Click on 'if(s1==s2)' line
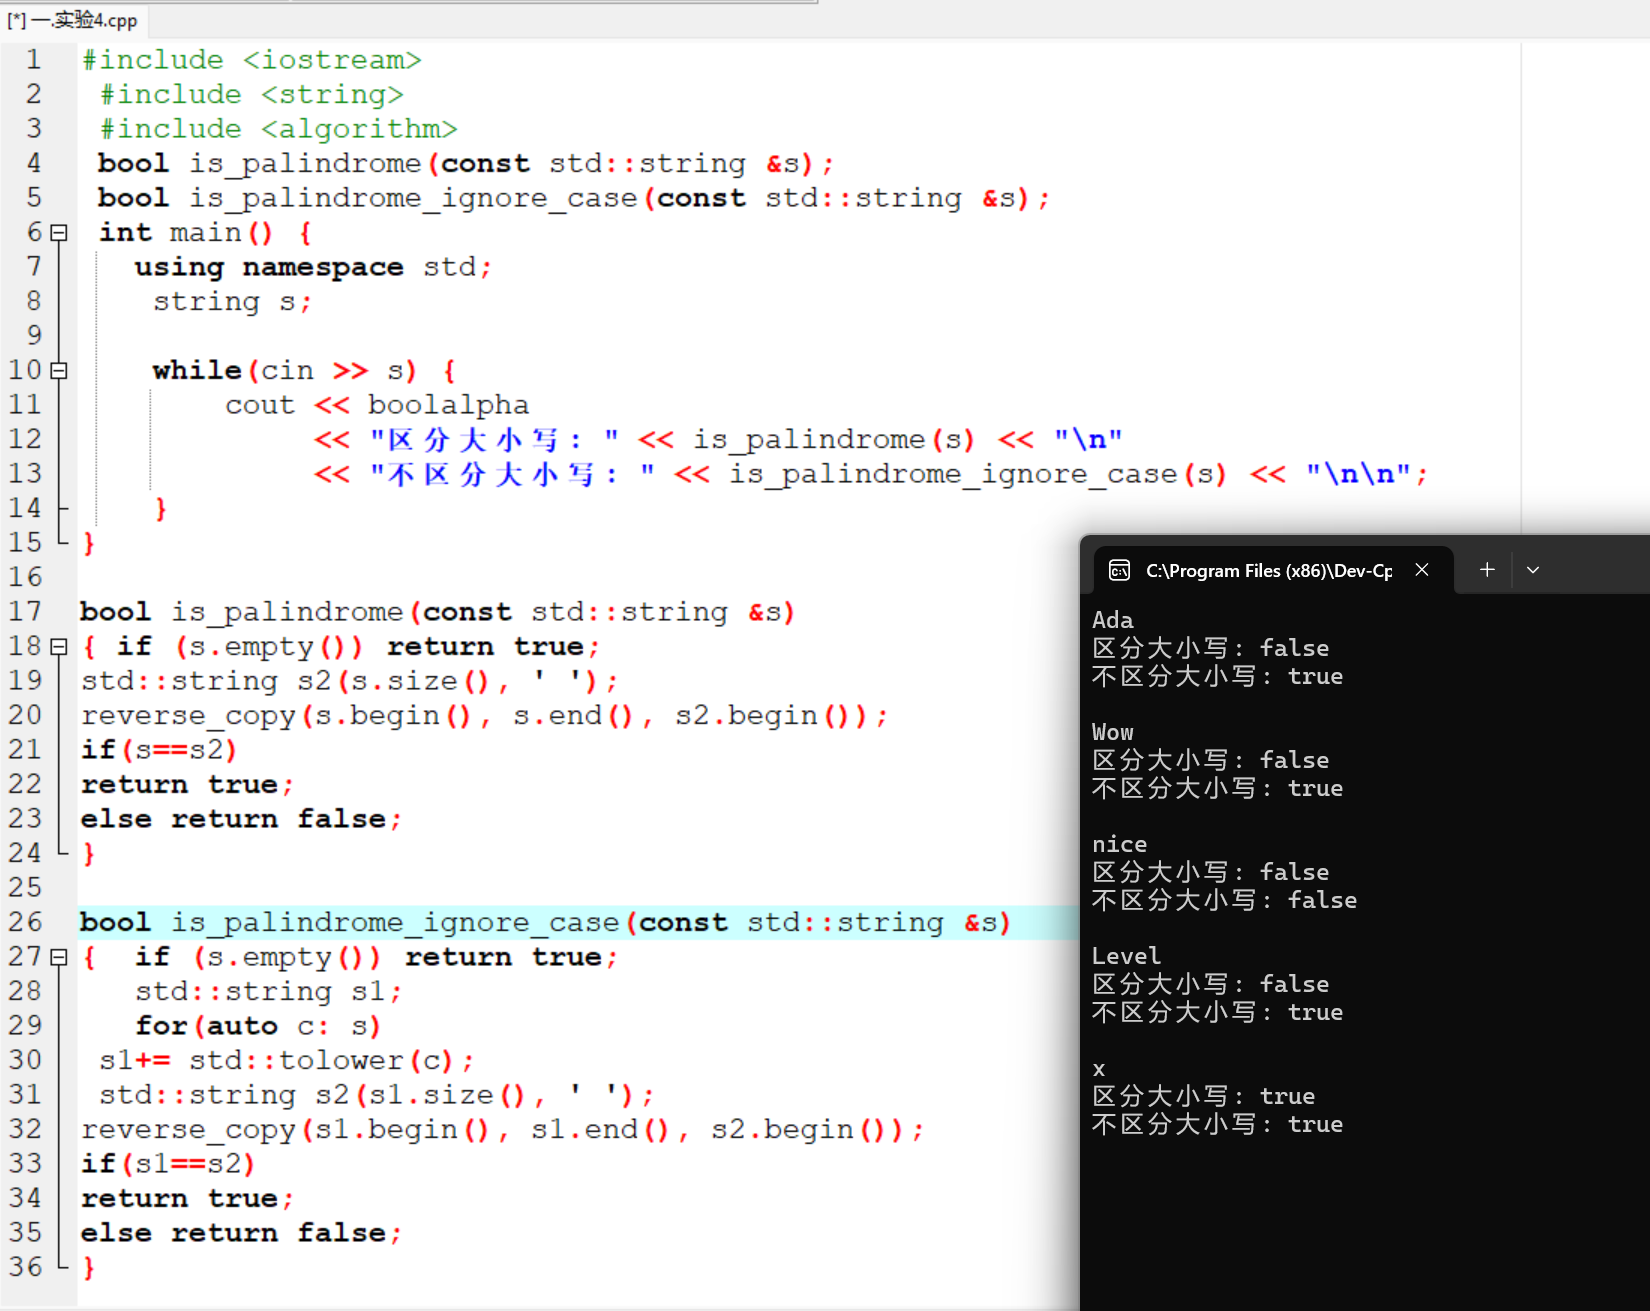The width and height of the screenshot is (1650, 1311). (169, 1164)
